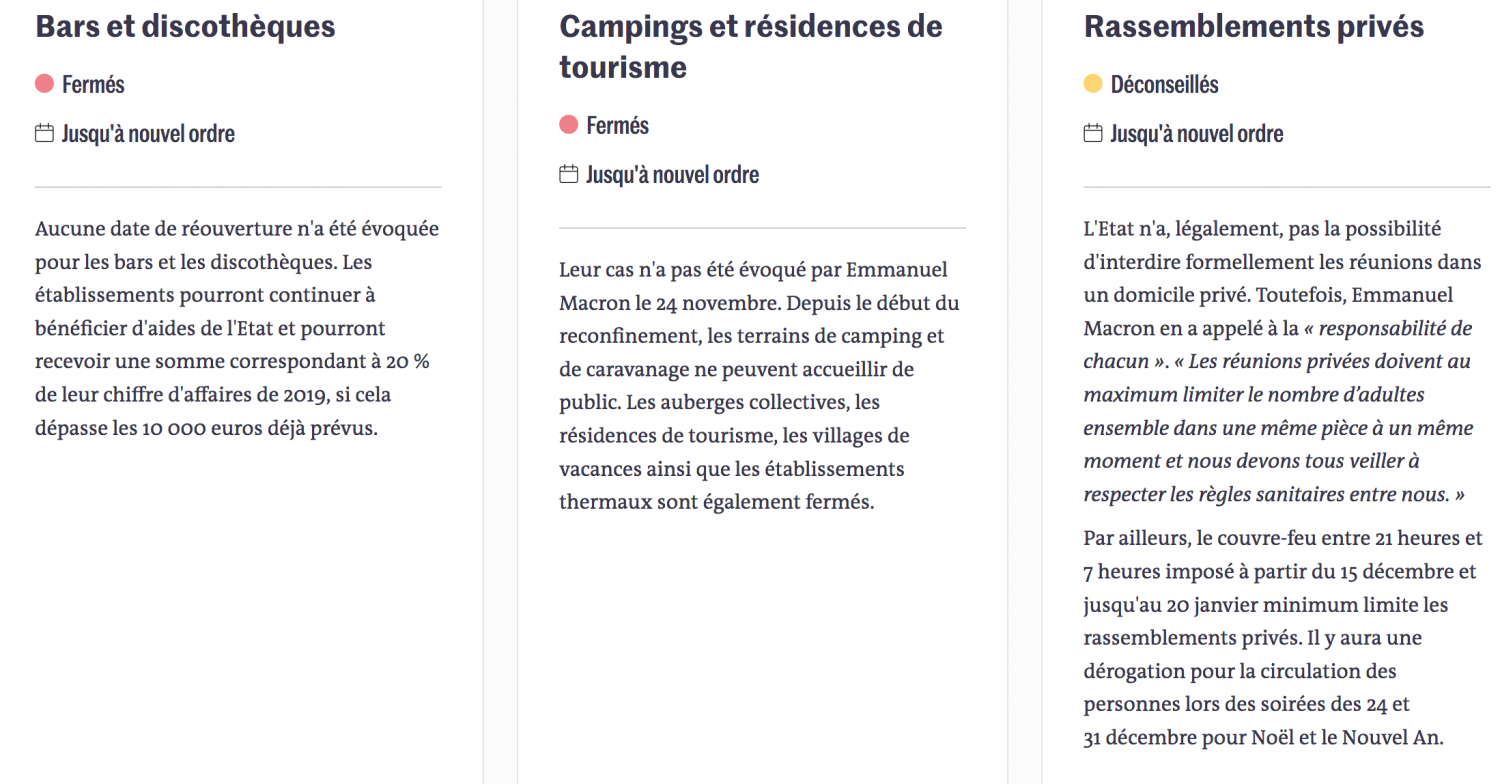
Task: Click the couvre-feu paragraph about 21 heures
Action: [1283, 638]
